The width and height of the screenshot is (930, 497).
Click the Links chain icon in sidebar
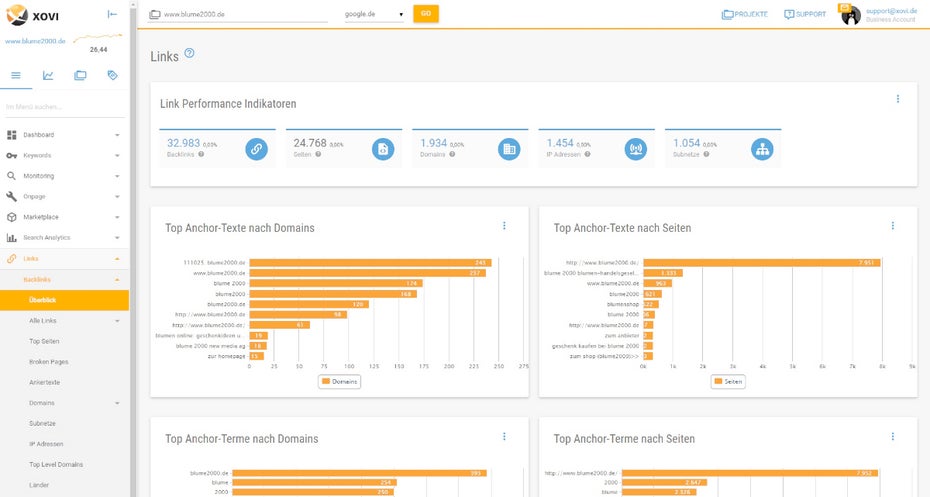(x=11, y=259)
